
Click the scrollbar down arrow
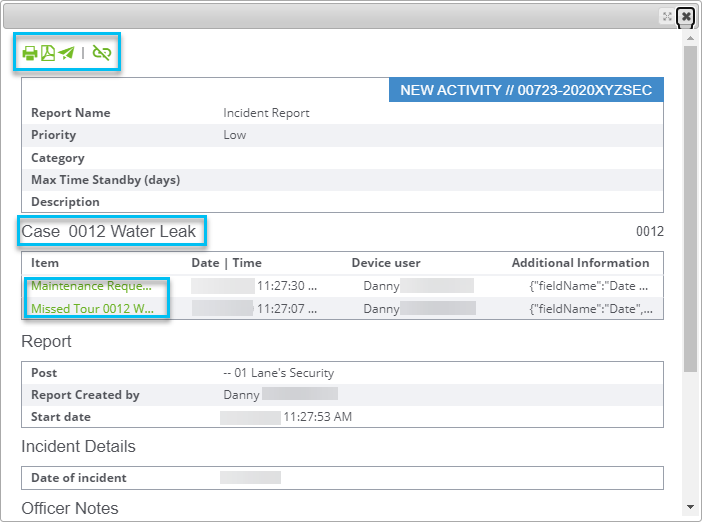pos(690,507)
